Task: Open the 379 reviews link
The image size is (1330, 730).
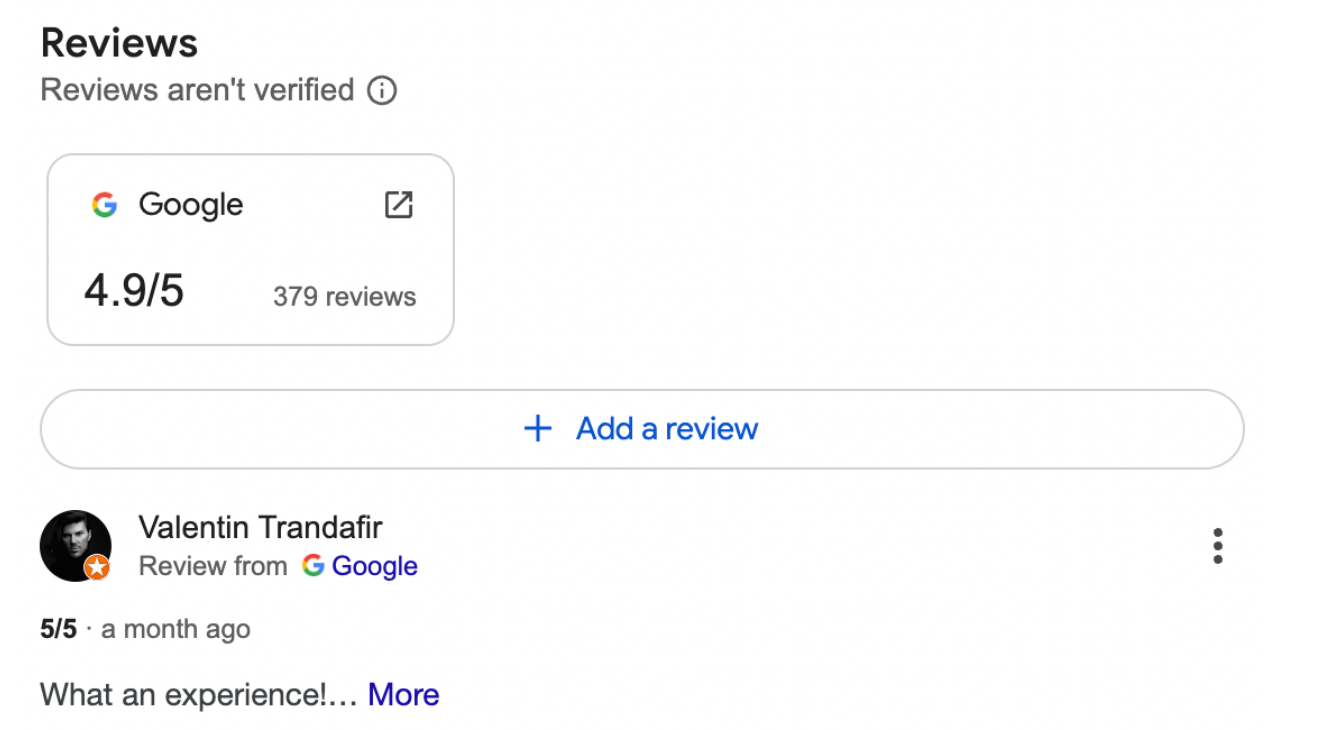Action: [x=344, y=296]
